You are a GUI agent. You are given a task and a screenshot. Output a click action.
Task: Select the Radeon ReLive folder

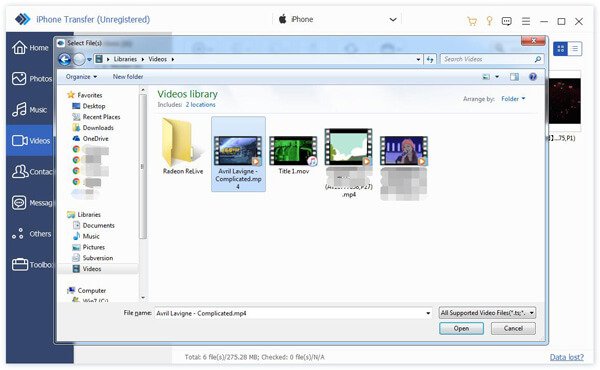183,147
